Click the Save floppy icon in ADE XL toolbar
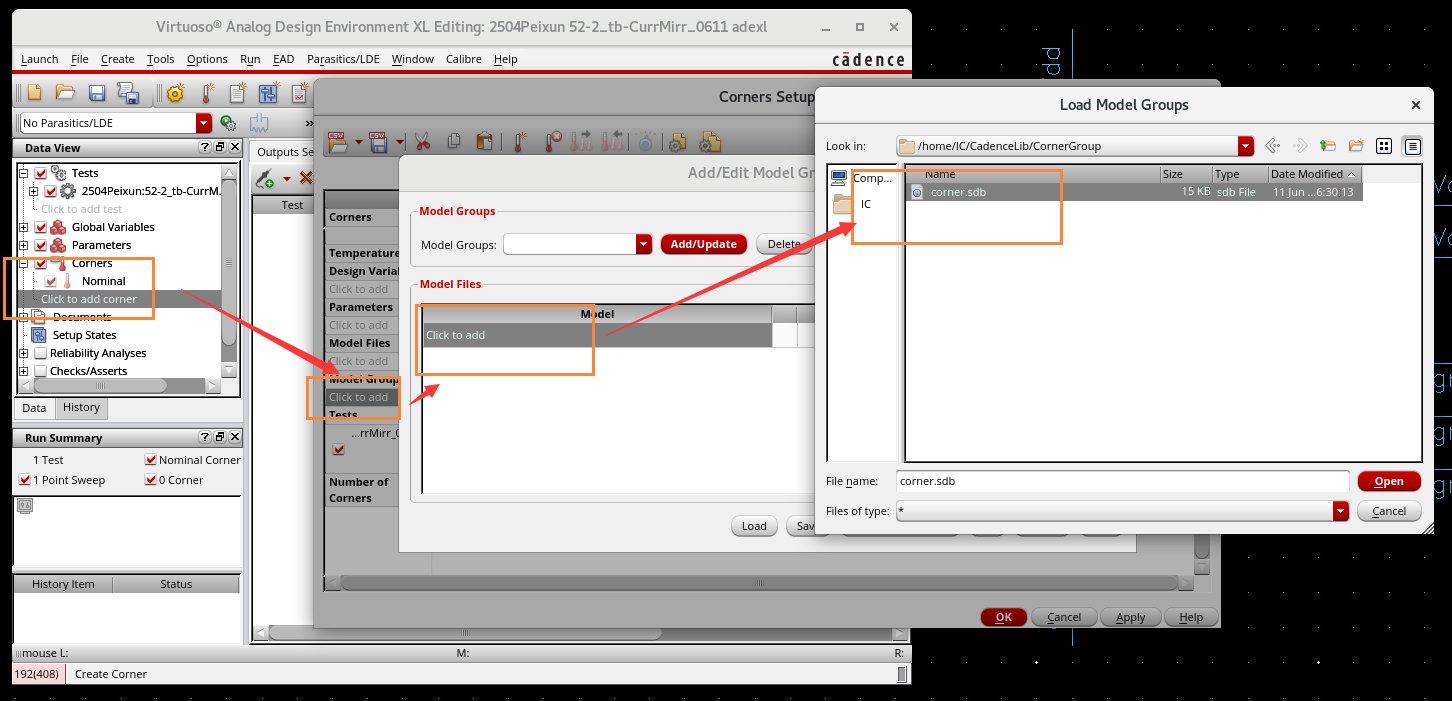Screen dimensions: 1452x701 pyautogui.click(x=97, y=93)
